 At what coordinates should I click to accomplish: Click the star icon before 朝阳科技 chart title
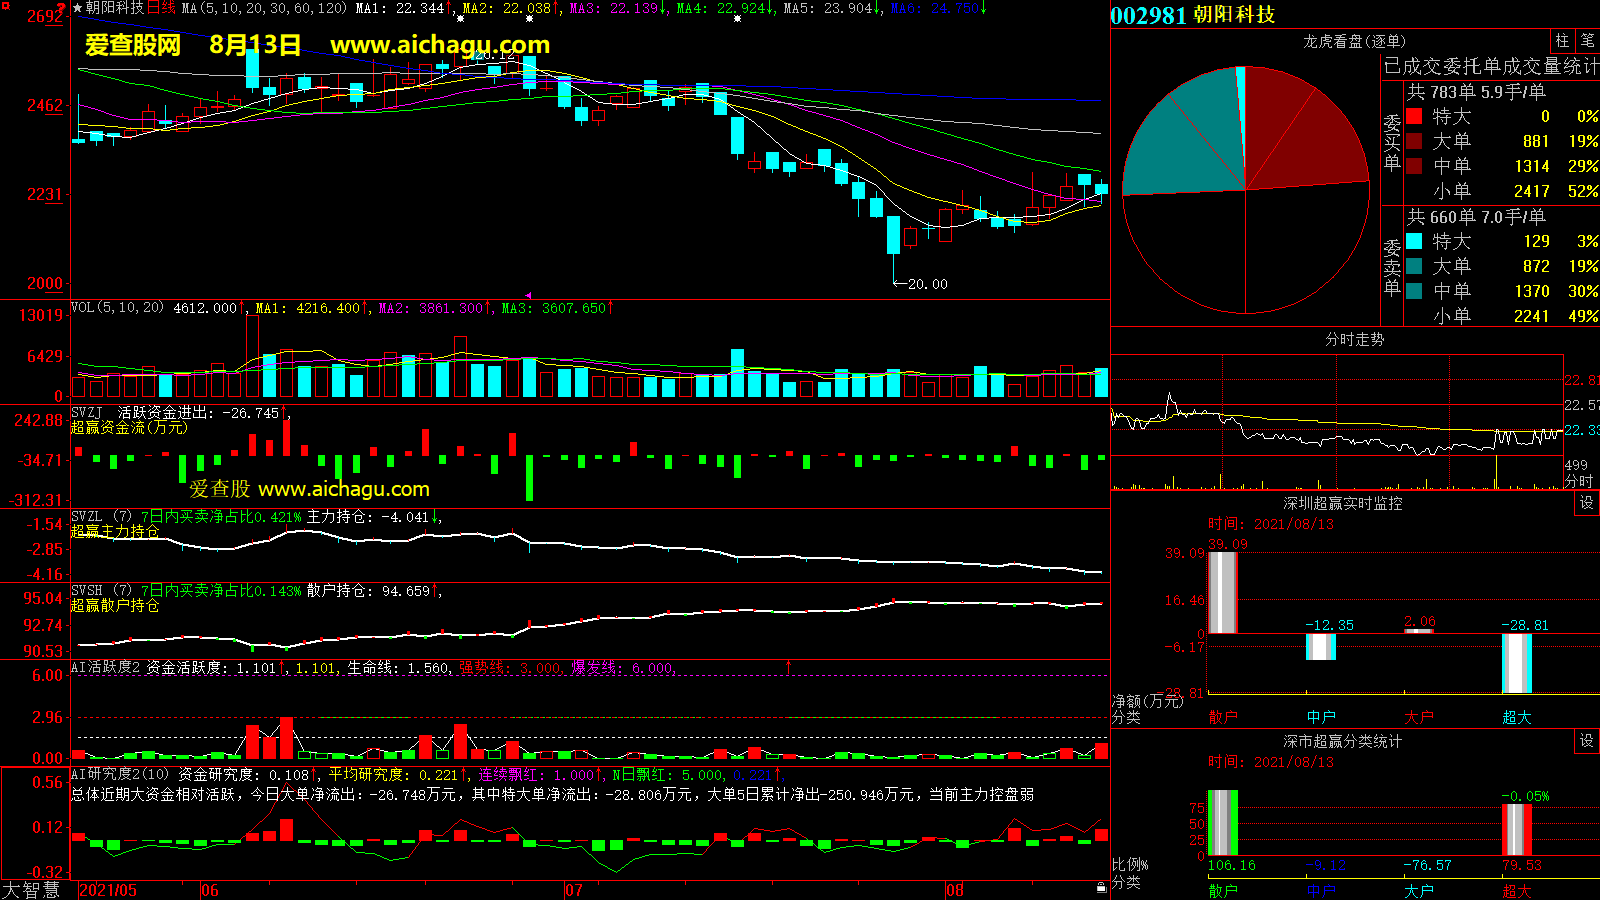(x=78, y=8)
